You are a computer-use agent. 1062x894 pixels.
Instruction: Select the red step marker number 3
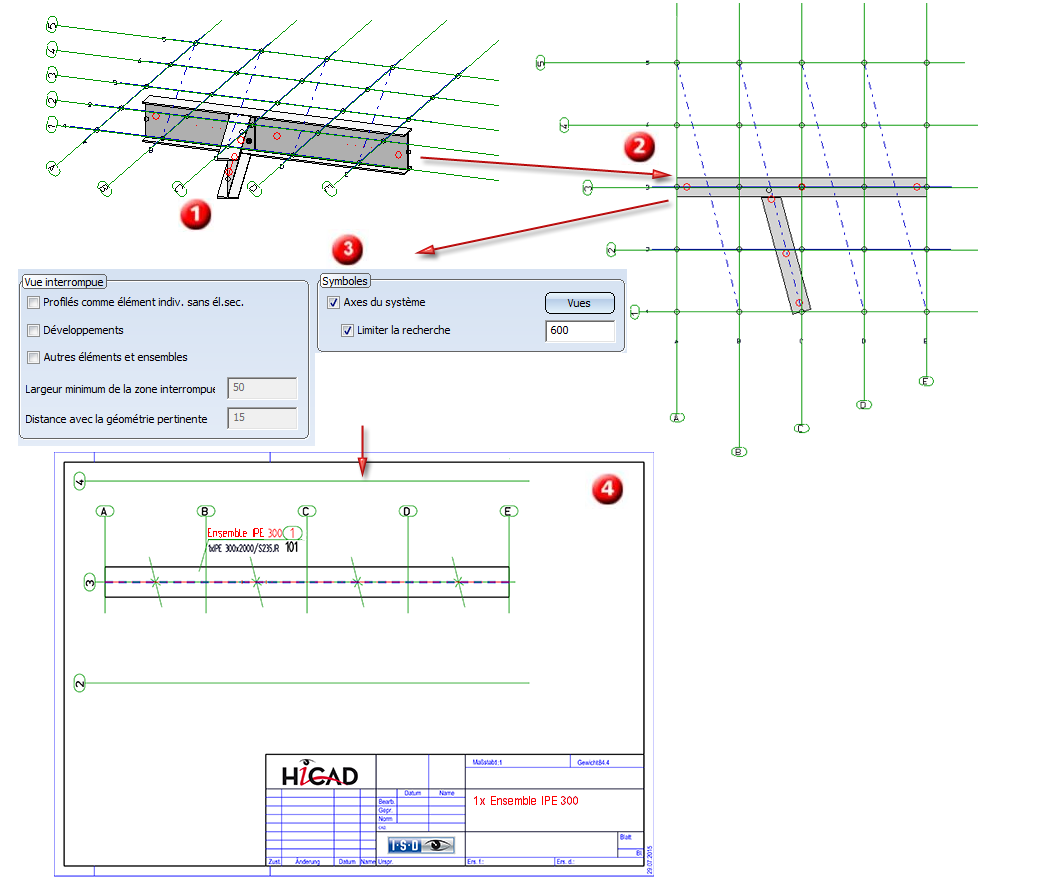(x=347, y=247)
